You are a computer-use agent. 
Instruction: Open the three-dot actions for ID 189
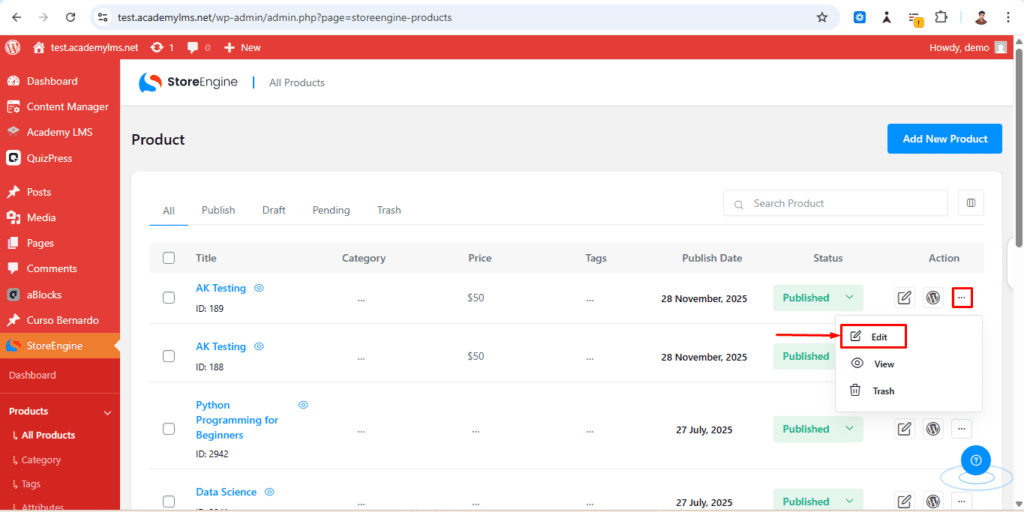point(962,298)
